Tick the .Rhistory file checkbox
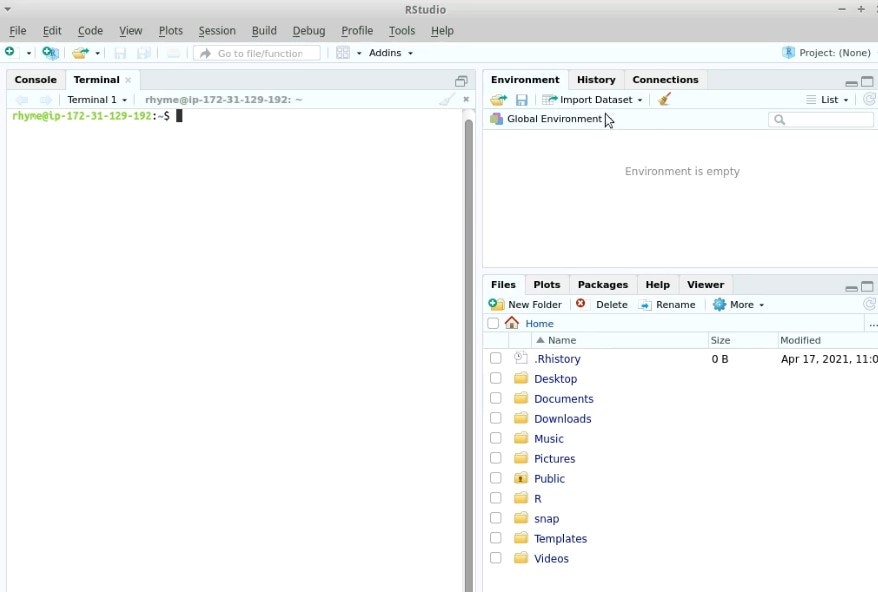 (x=496, y=358)
